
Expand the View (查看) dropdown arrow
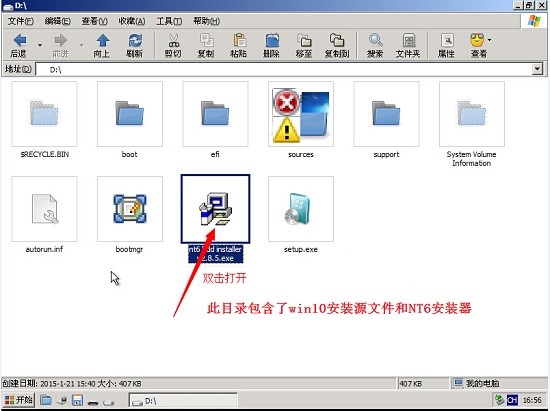click(x=490, y=40)
